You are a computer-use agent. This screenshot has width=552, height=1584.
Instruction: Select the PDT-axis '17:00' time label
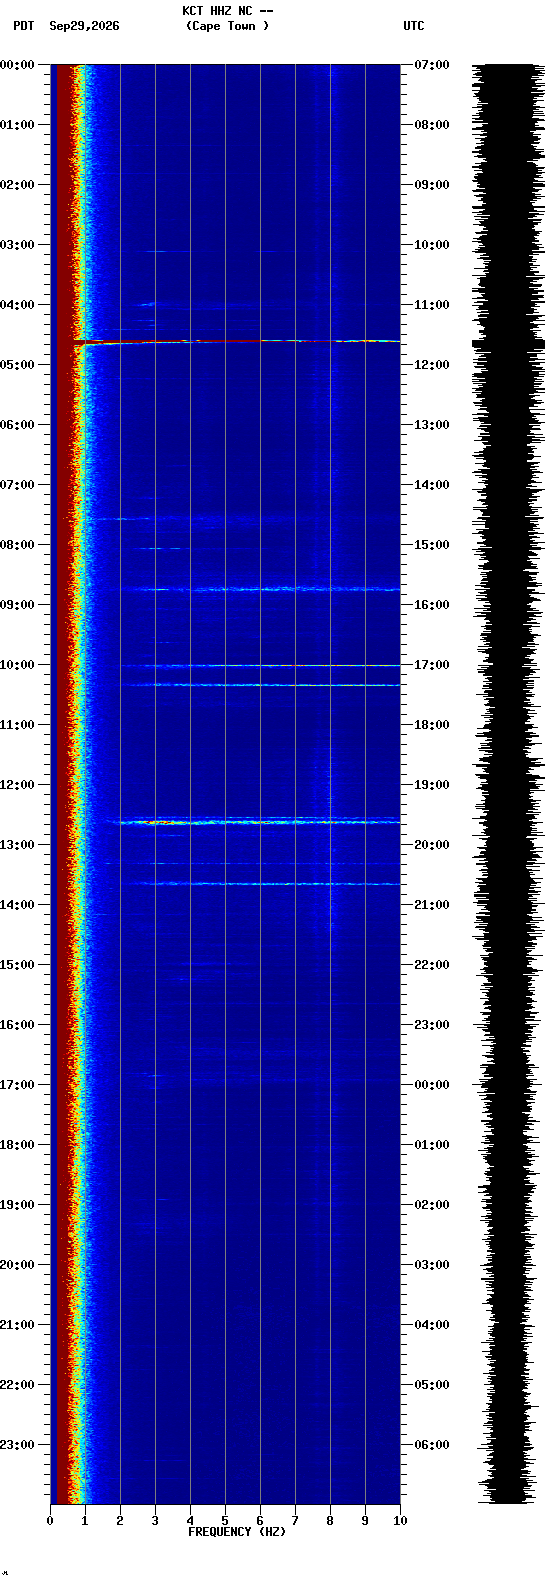(x=17, y=1085)
